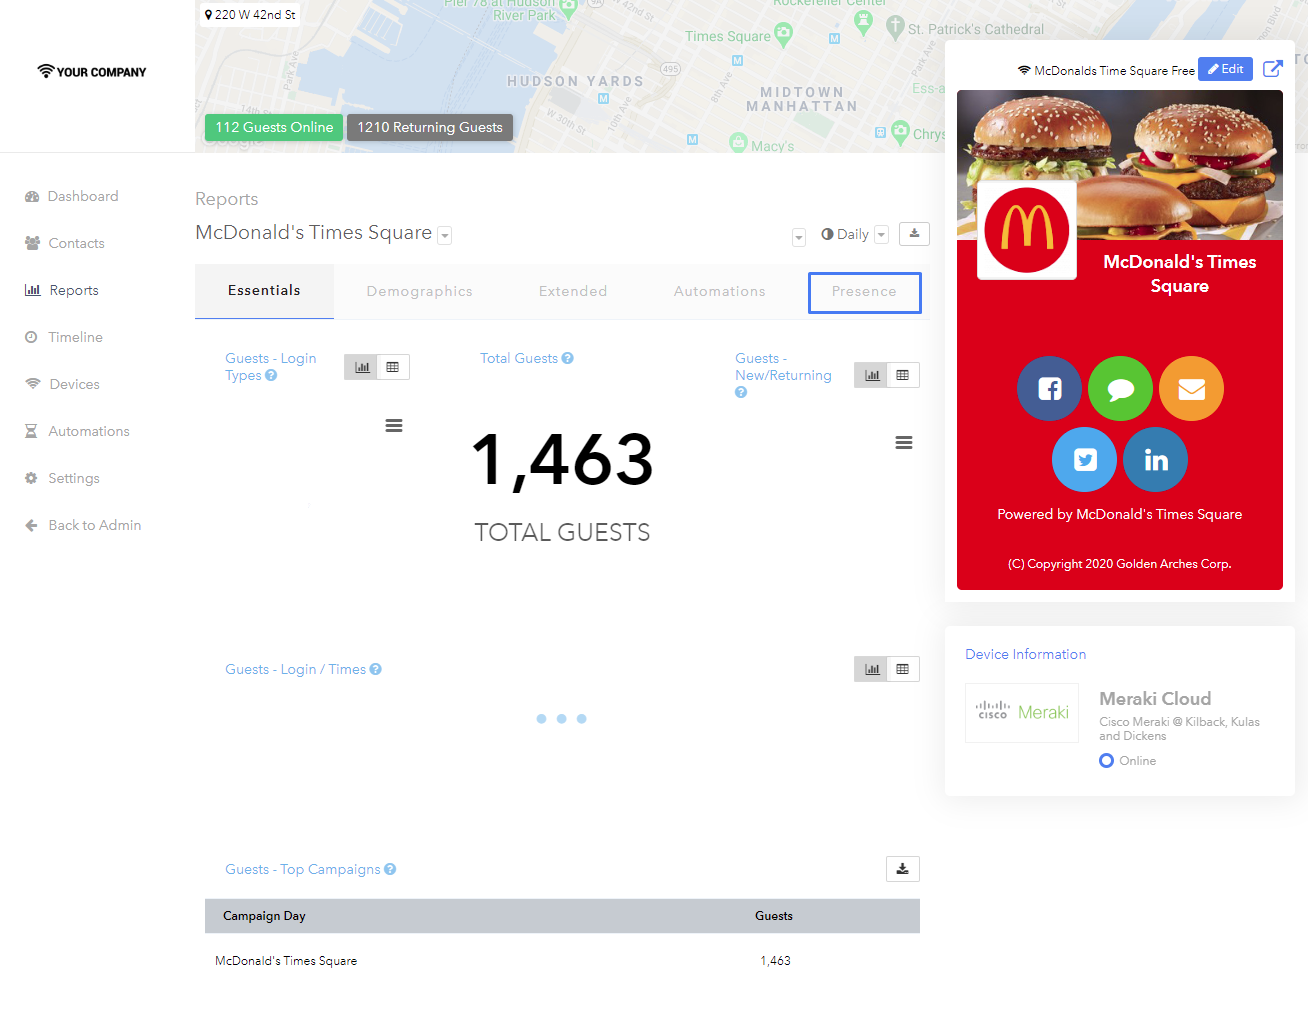Click Back to Admin link
This screenshot has width=1308, height=1017.
click(x=83, y=525)
